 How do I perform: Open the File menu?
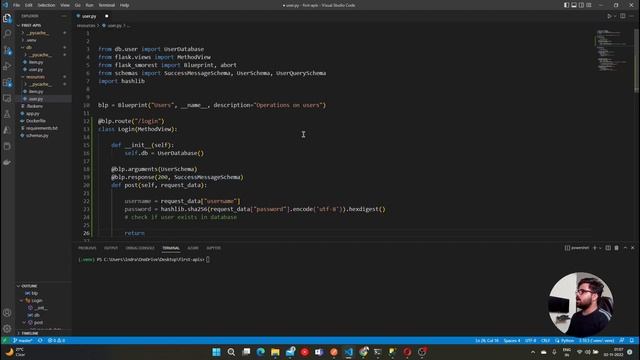click(16, 5)
